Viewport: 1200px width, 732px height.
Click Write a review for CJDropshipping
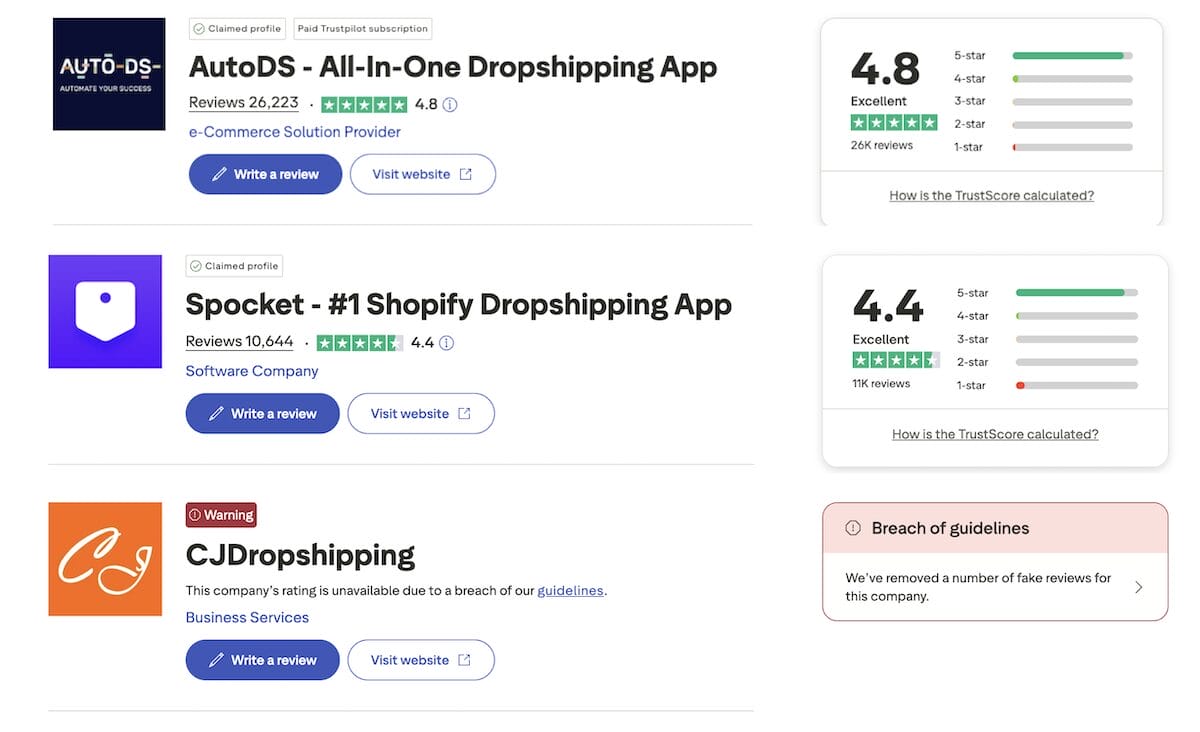[x=262, y=659]
